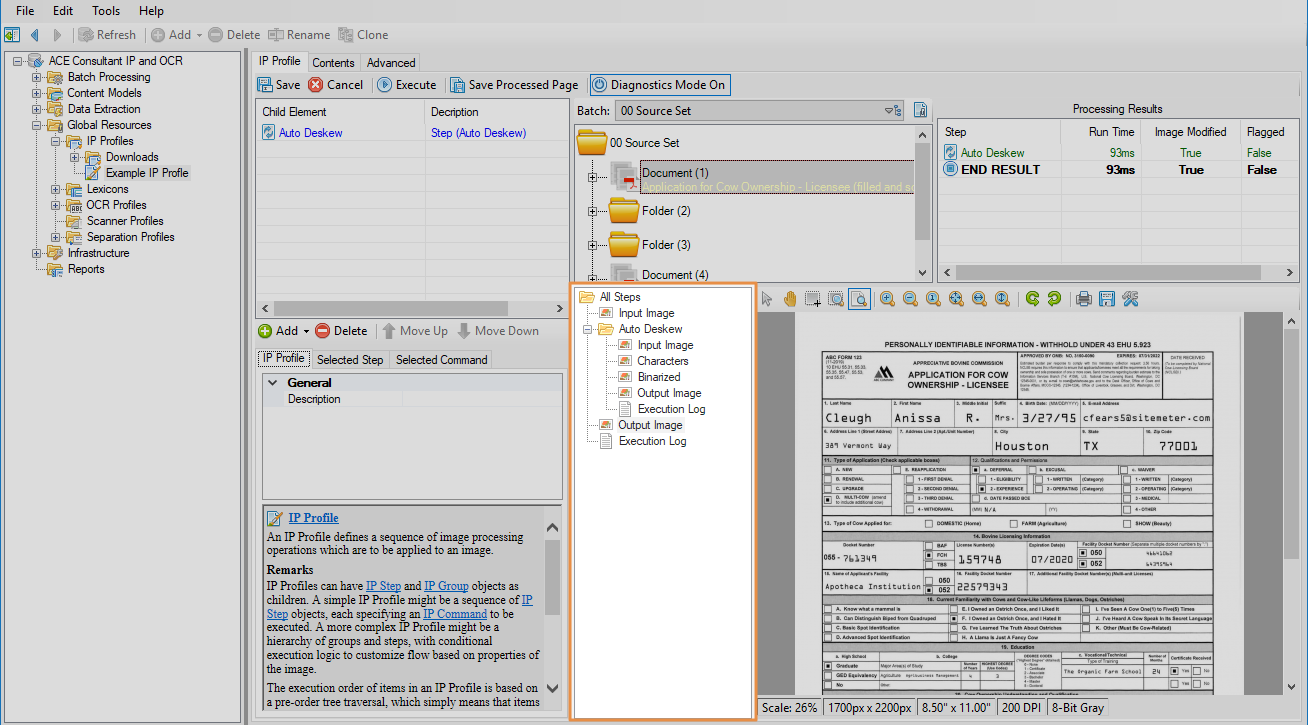Click the lock icon beside Batch dropdown

pos(921,111)
